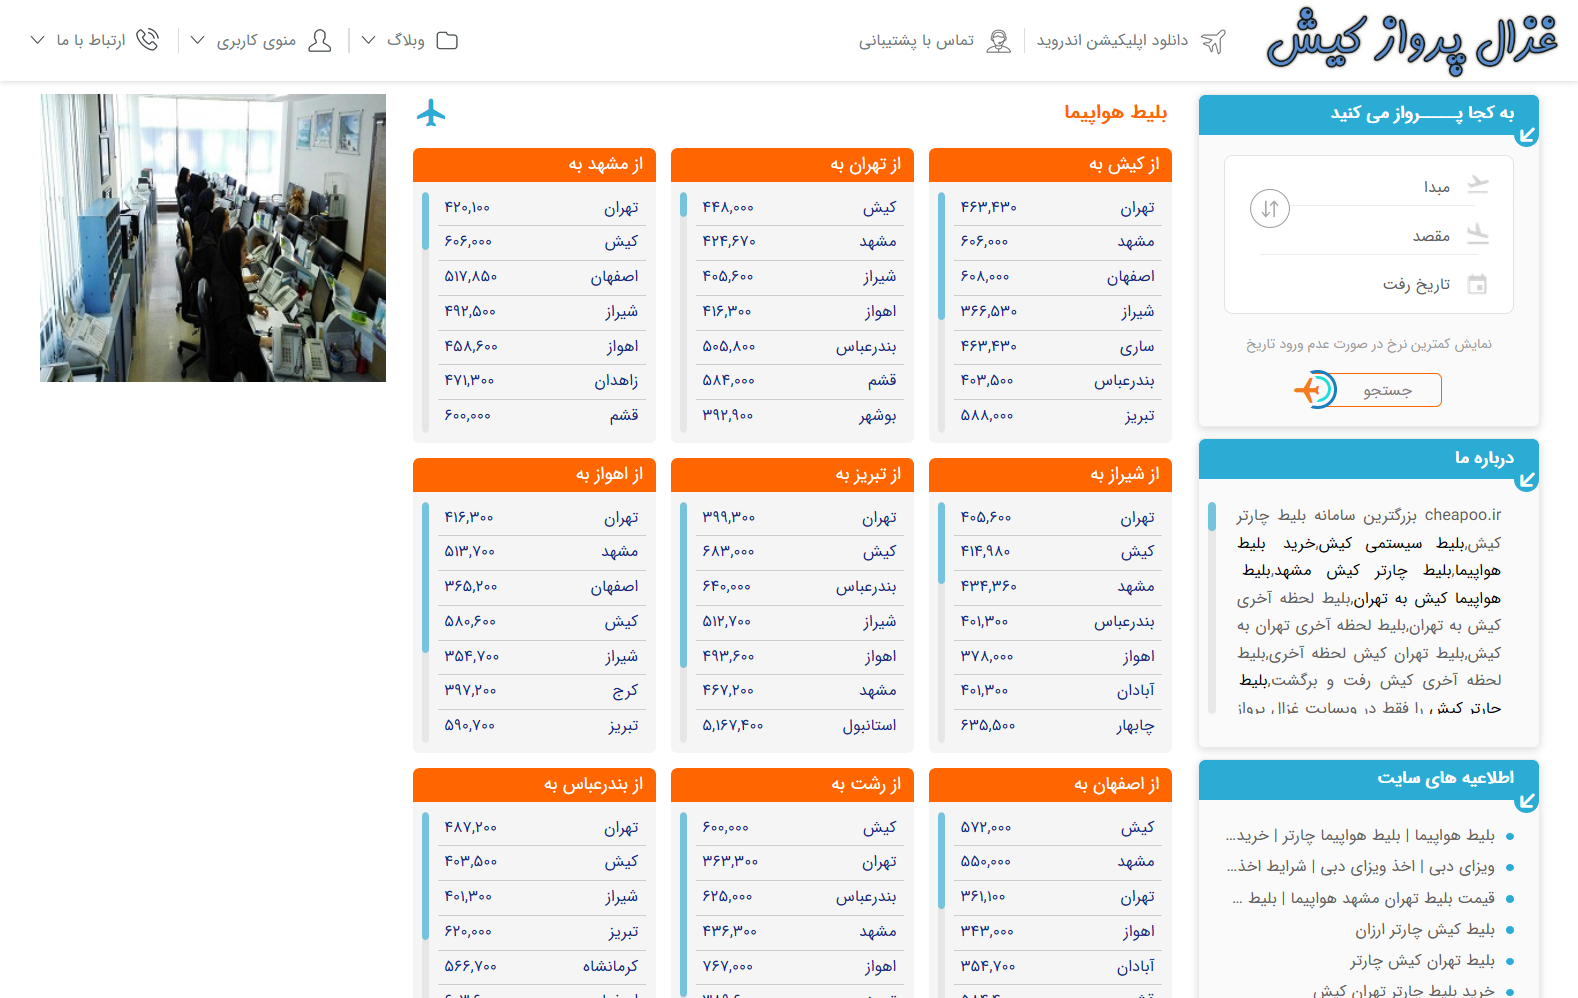This screenshot has height=998, width=1578.
Task: Click the user profile icon
Action: tap(320, 41)
